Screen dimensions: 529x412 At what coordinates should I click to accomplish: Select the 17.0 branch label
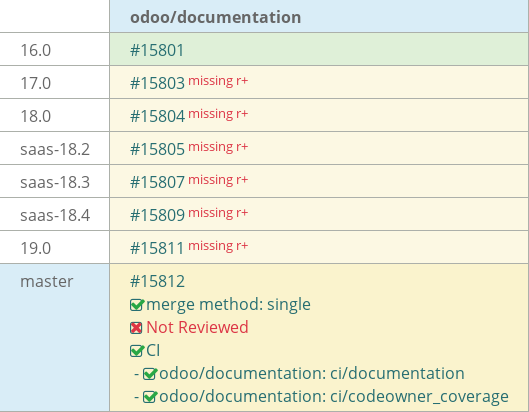pyautogui.click(x=35, y=83)
